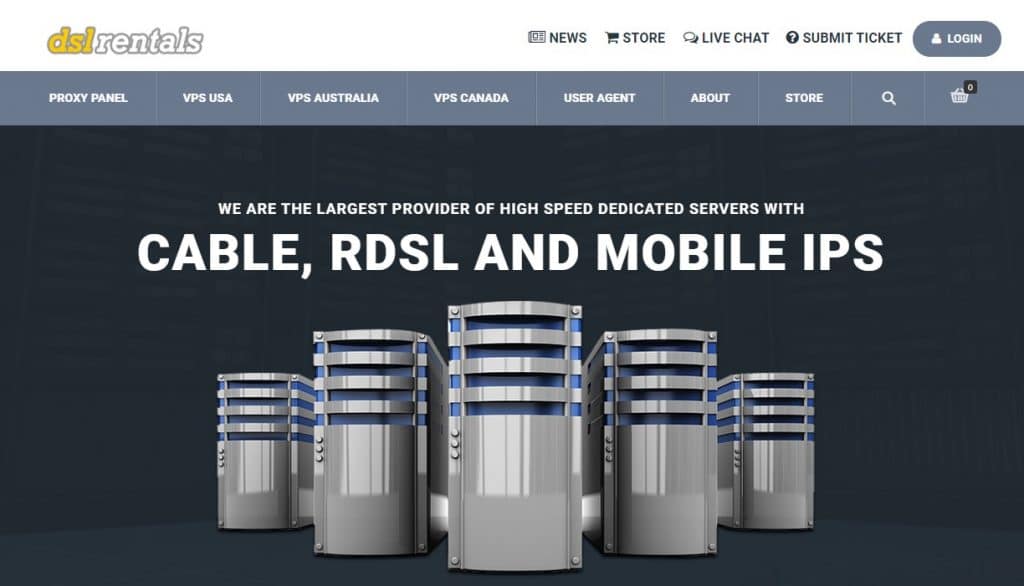1024x586 pixels.
Task: Click the LOGIN button
Action: tap(957, 39)
